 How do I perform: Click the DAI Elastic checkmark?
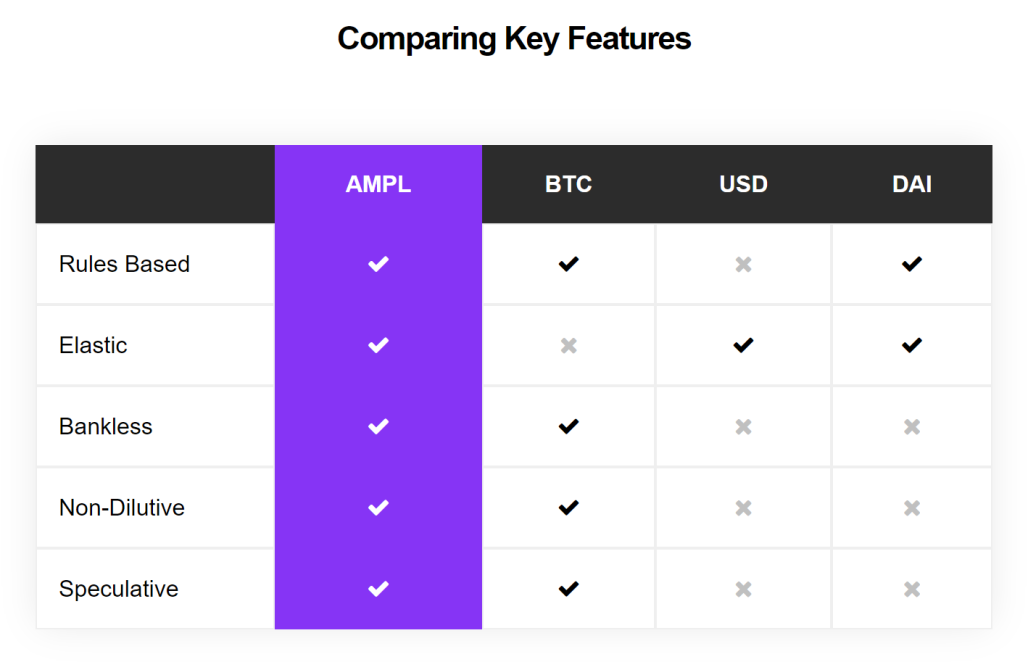[911, 345]
